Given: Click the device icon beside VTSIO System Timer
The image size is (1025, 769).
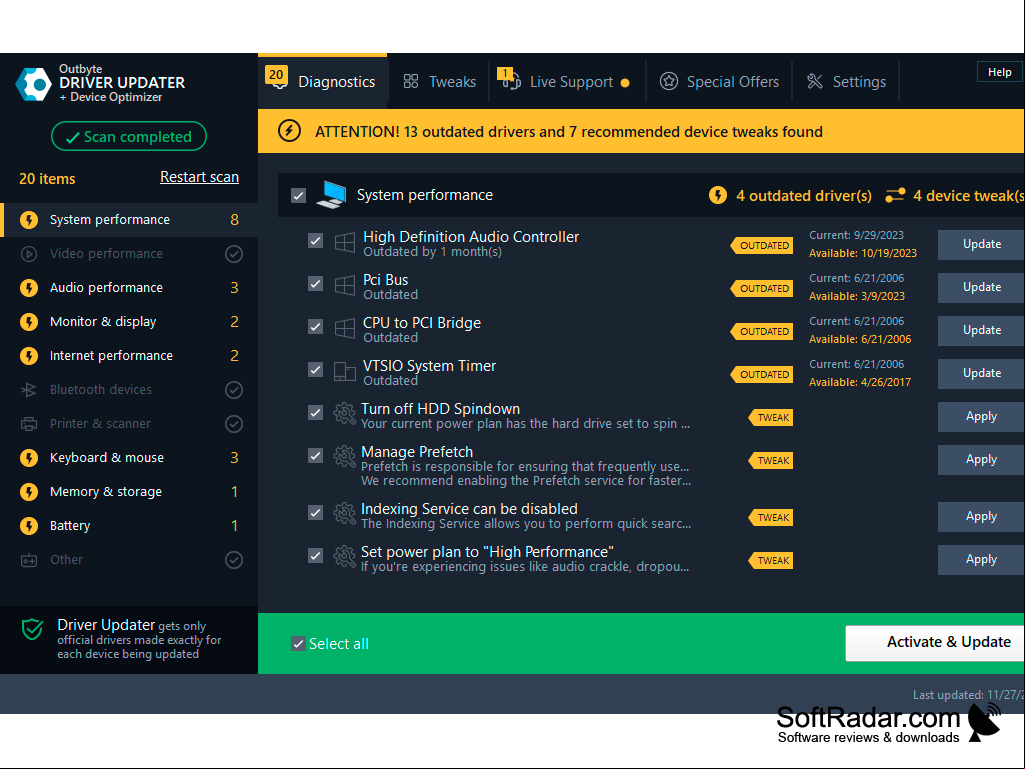Looking at the screenshot, I should (x=344, y=371).
